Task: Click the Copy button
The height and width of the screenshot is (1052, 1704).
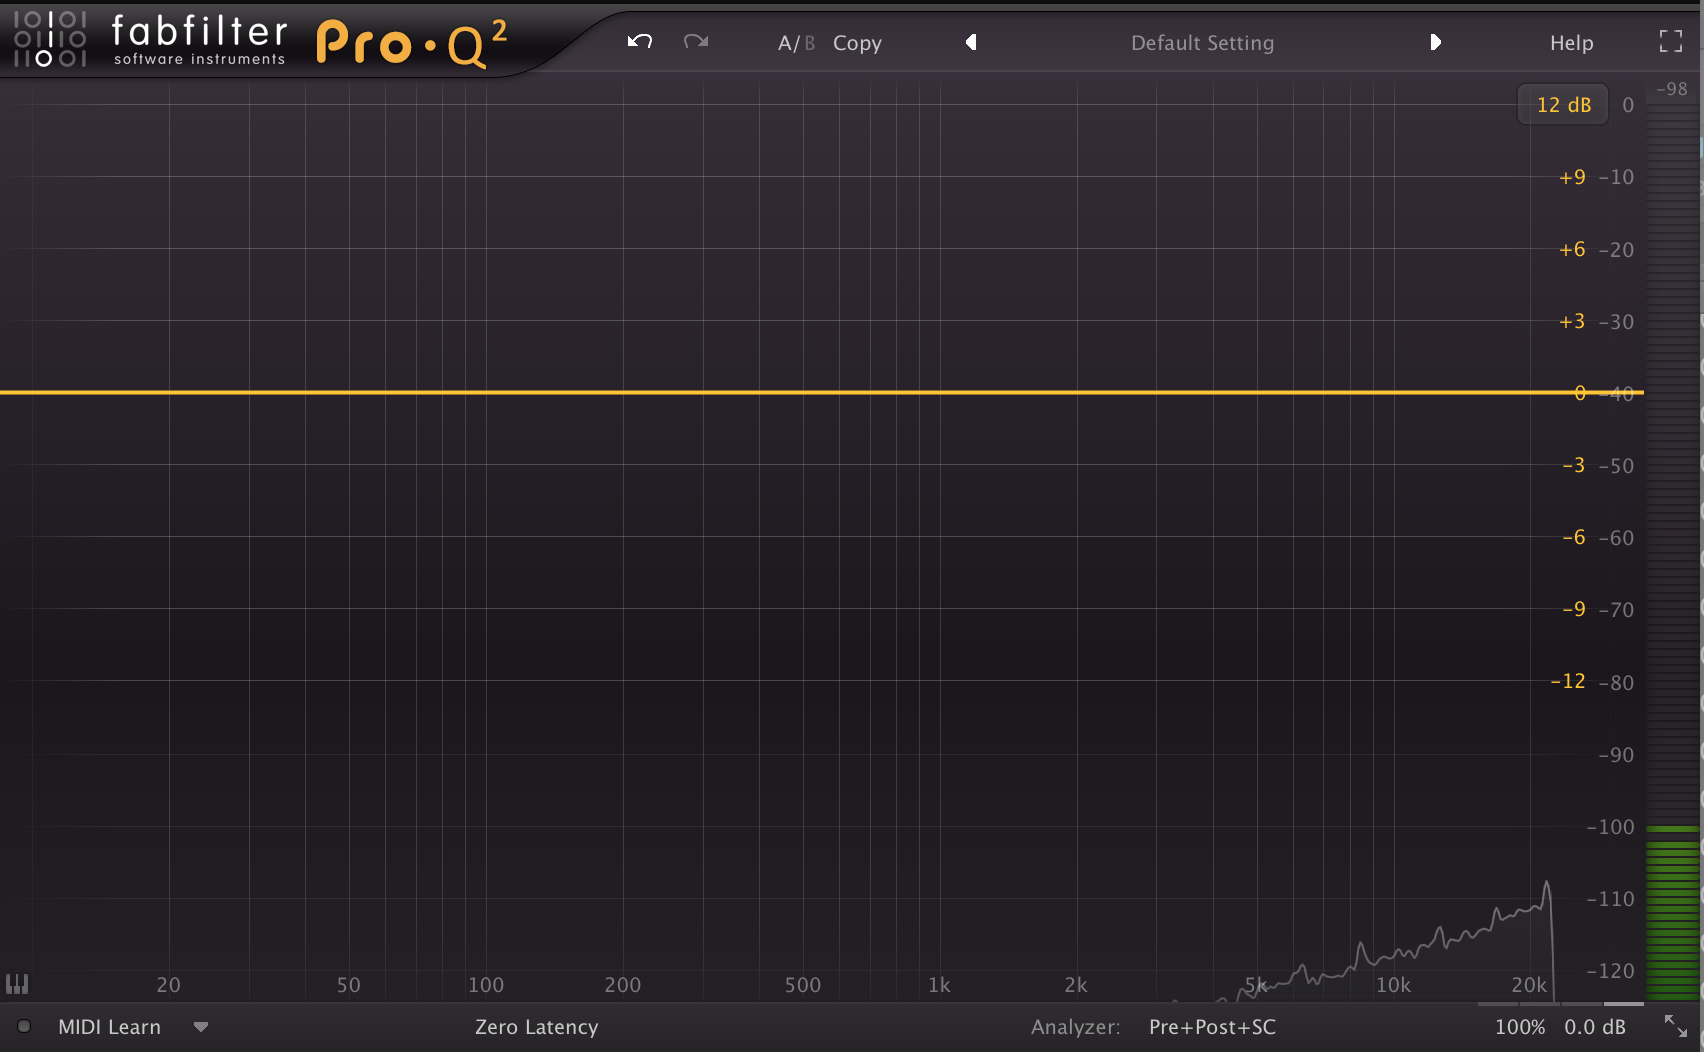Action: pos(857,43)
